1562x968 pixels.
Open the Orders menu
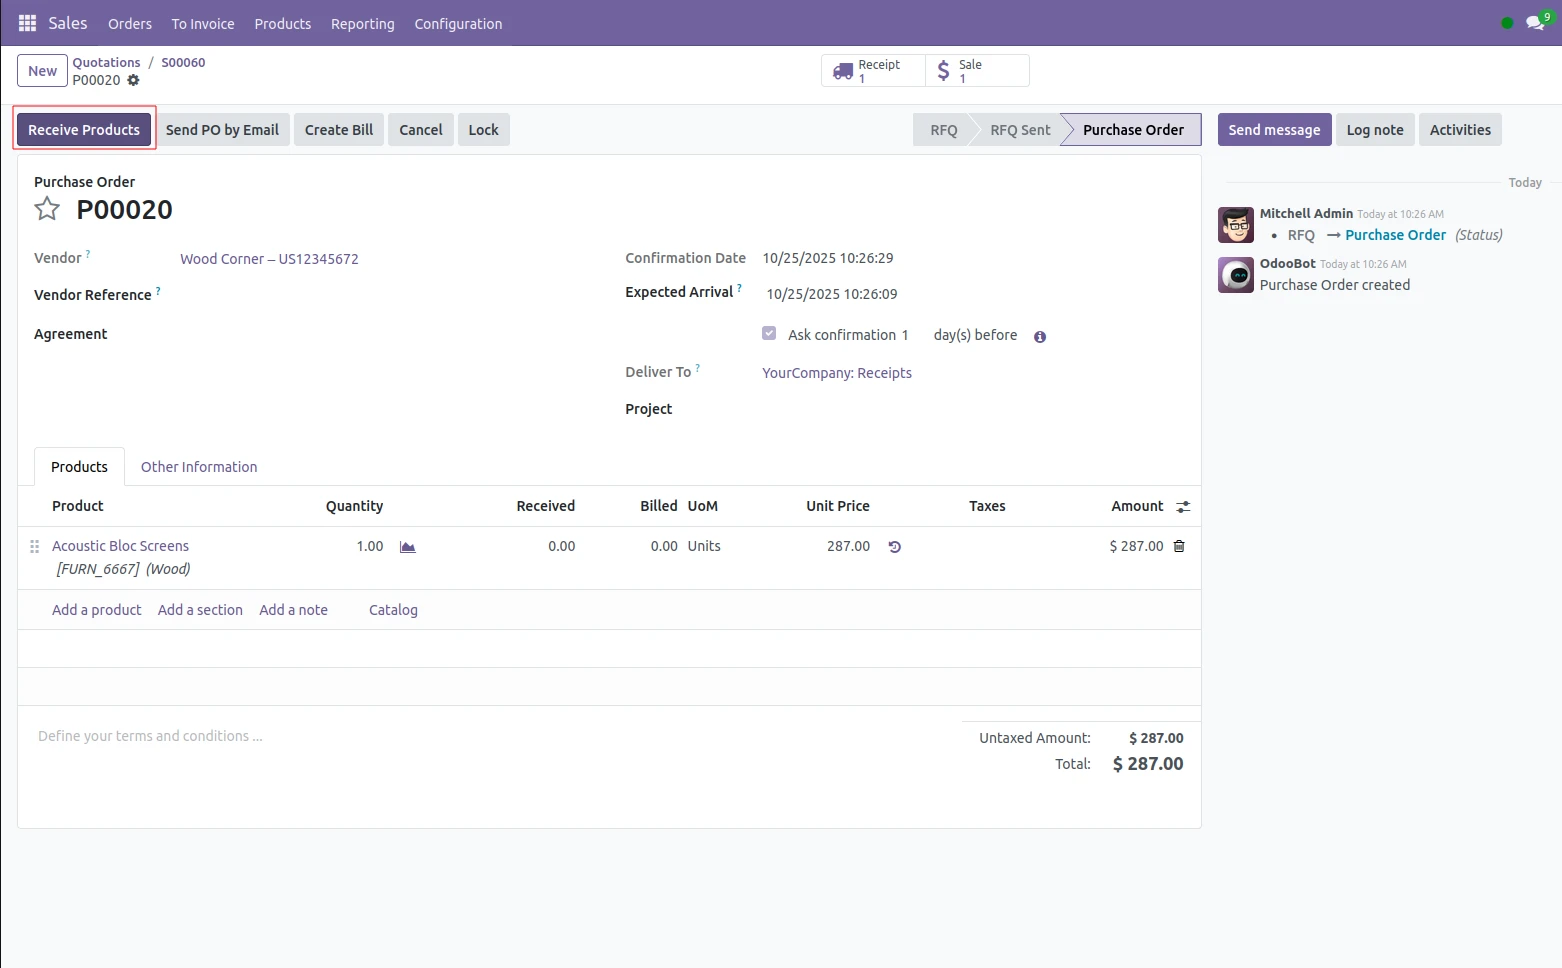130,23
